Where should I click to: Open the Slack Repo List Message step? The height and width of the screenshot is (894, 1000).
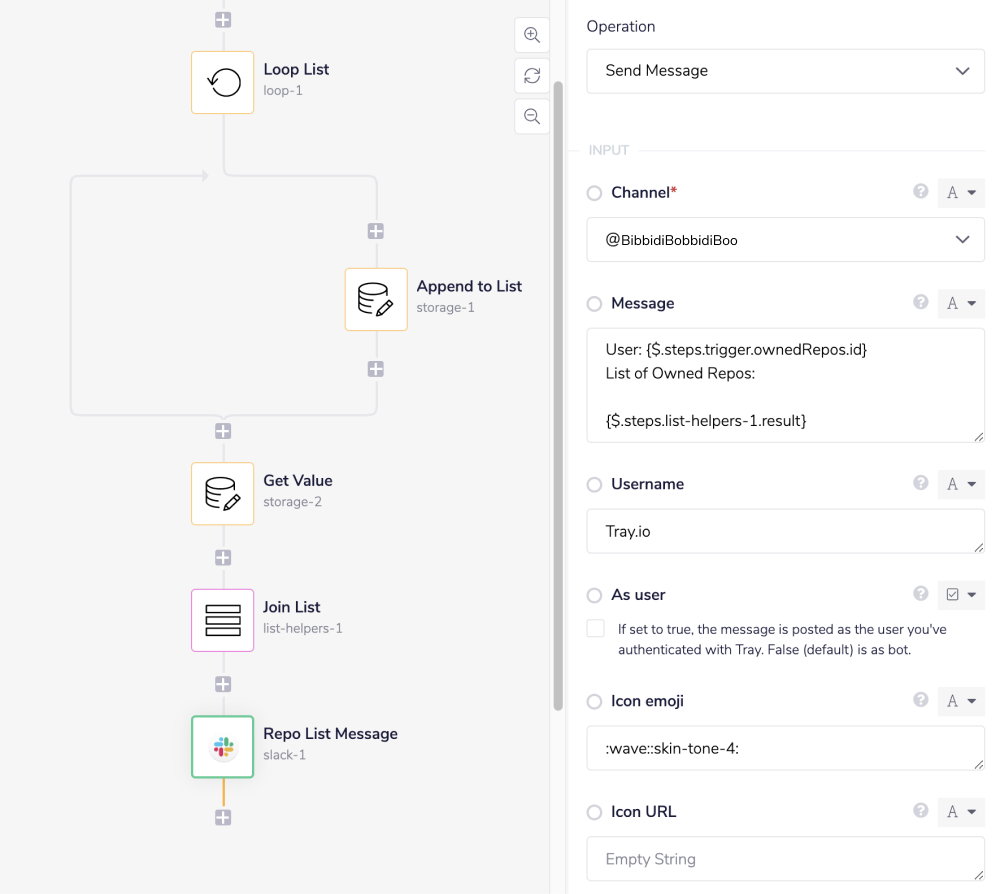click(x=222, y=747)
